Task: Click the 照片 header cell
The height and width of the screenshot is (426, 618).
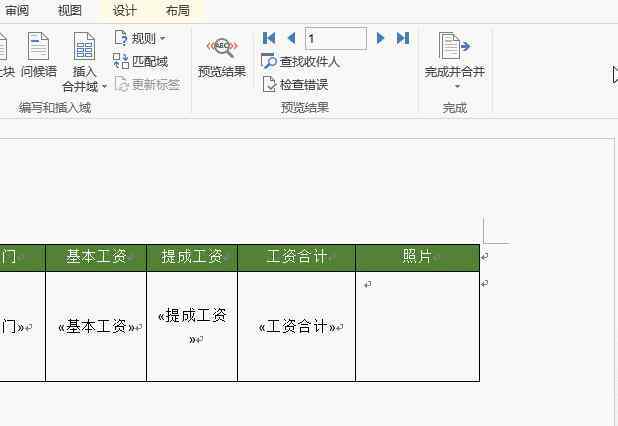Action: point(417,257)
